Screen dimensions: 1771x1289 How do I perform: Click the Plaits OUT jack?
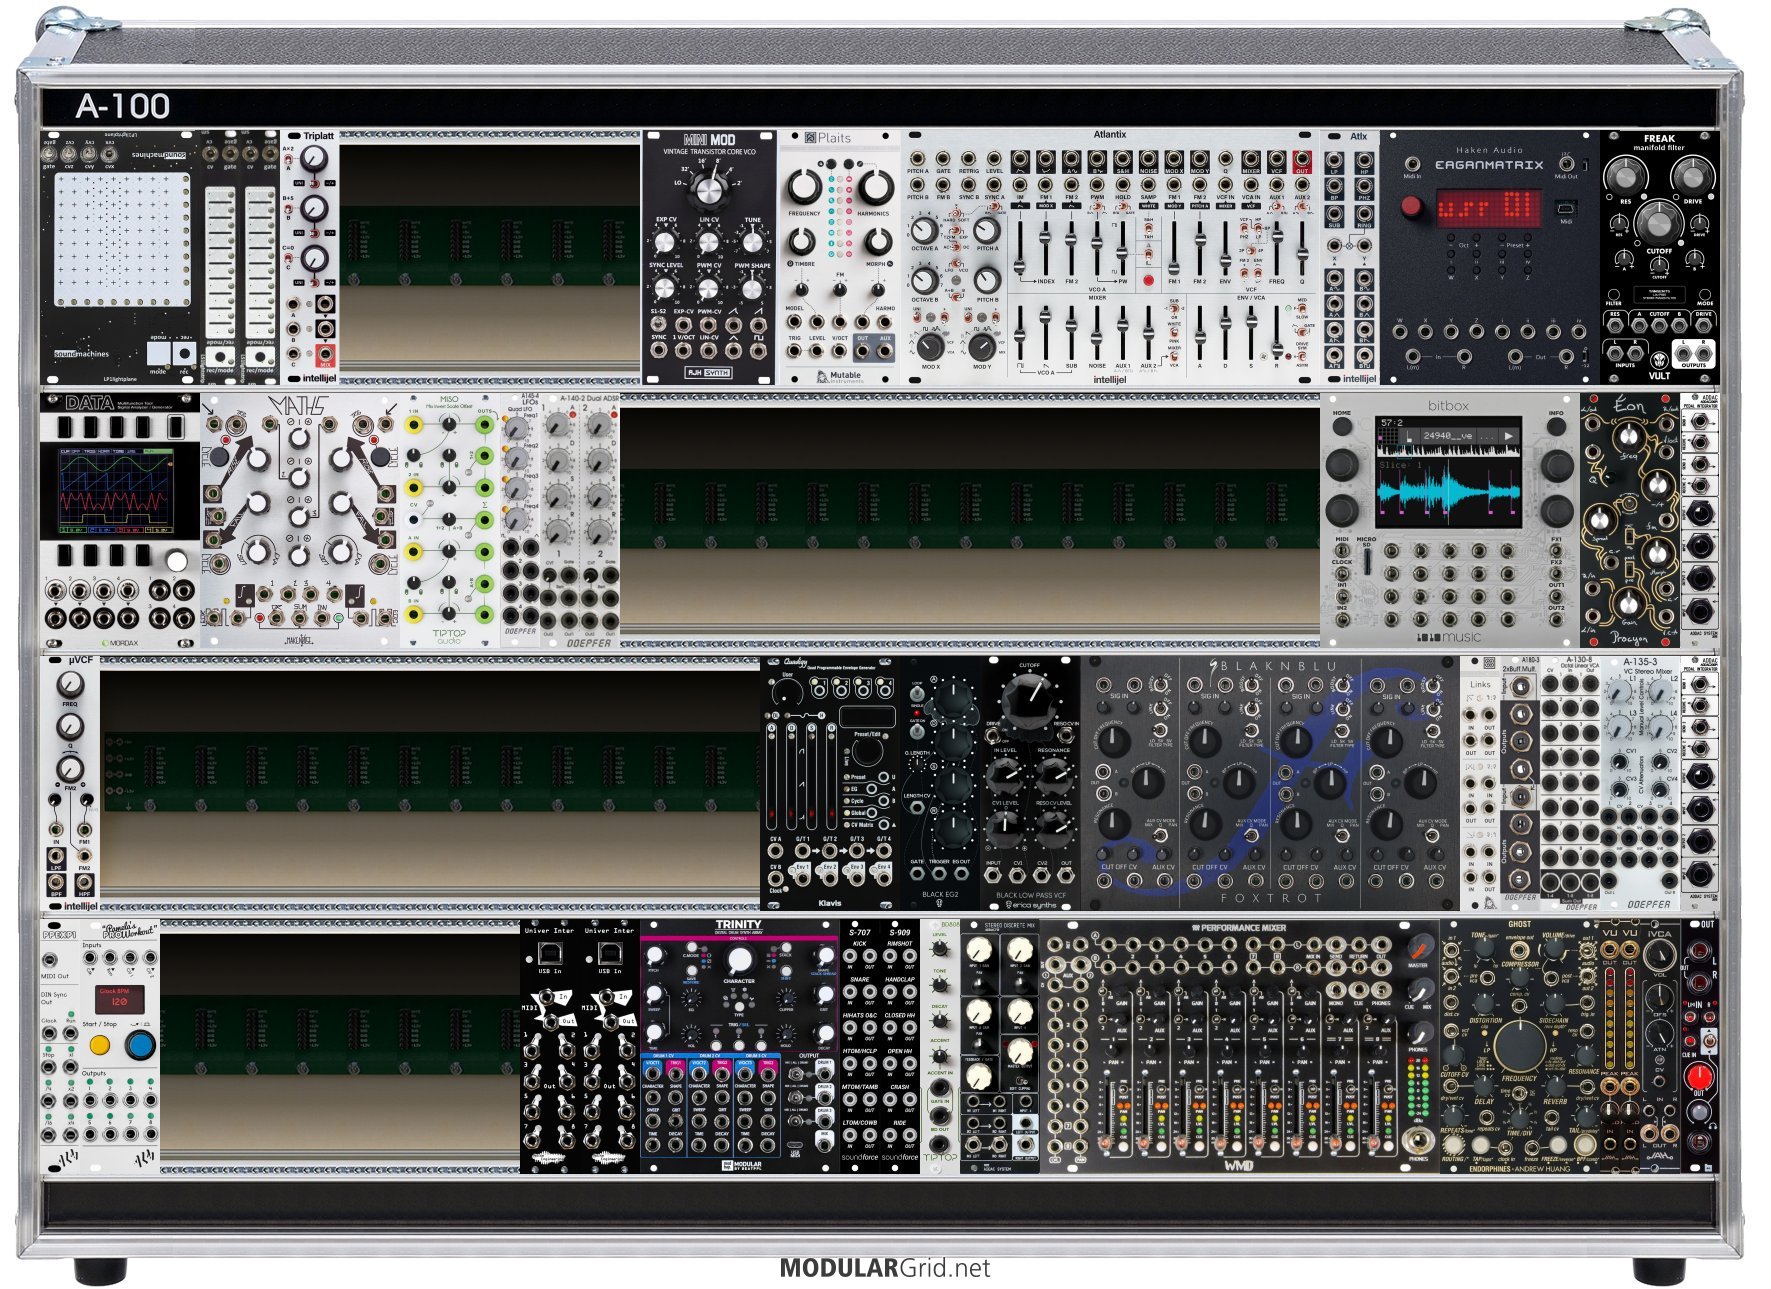click(x=864, y=349)
